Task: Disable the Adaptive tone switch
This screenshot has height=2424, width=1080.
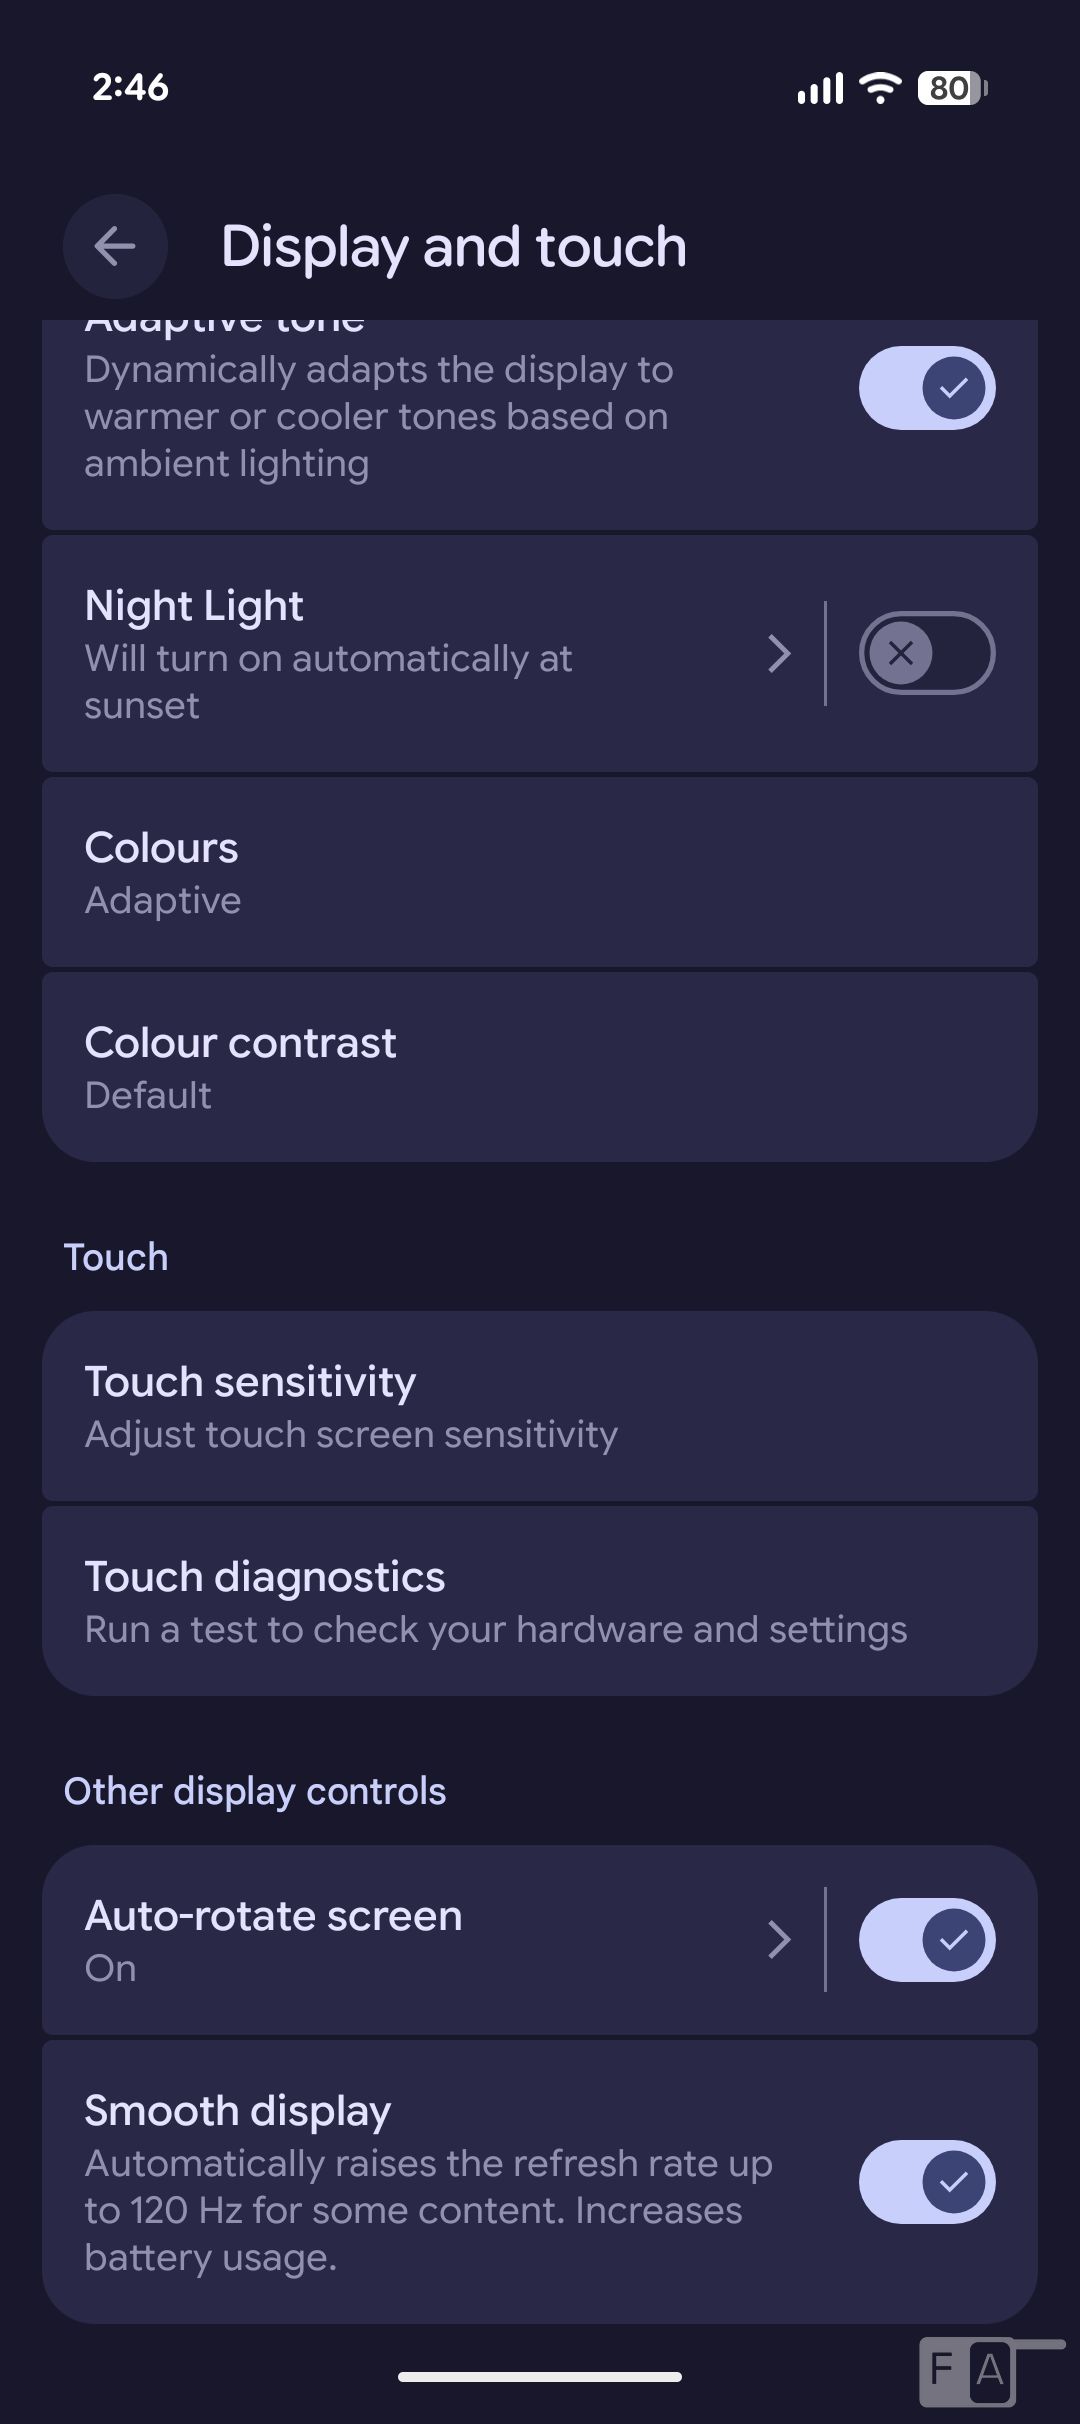Action: pyautogui.click(x=926, y=388)
